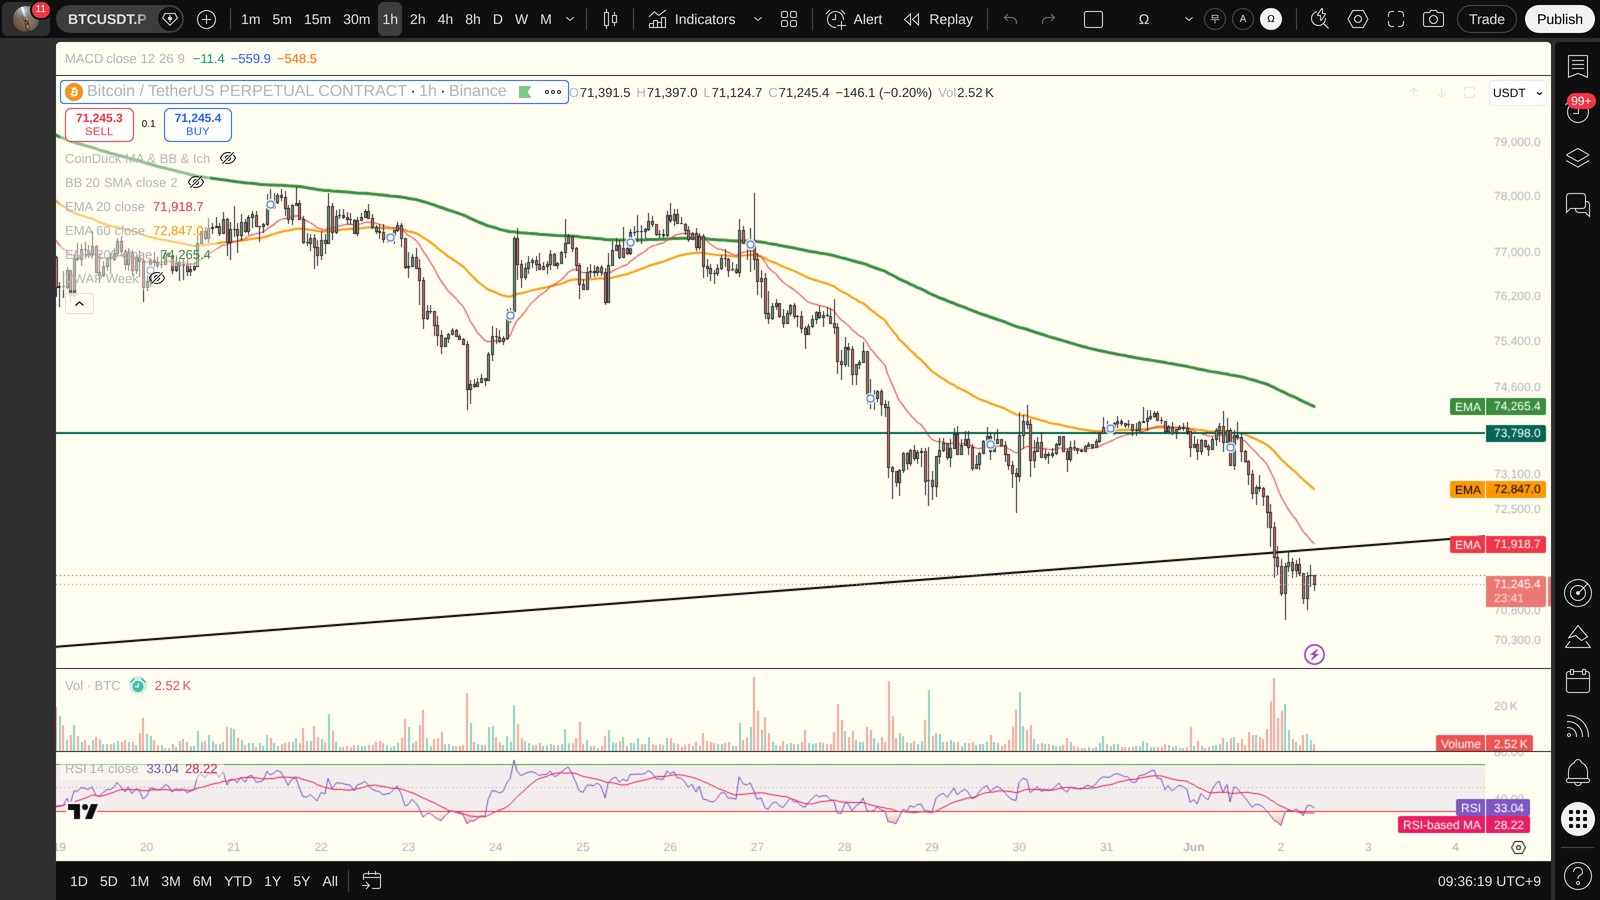Screen dimensions: 1600x900
Task: Toggle the circular 'A' layout button
Action: point(1243,19)
